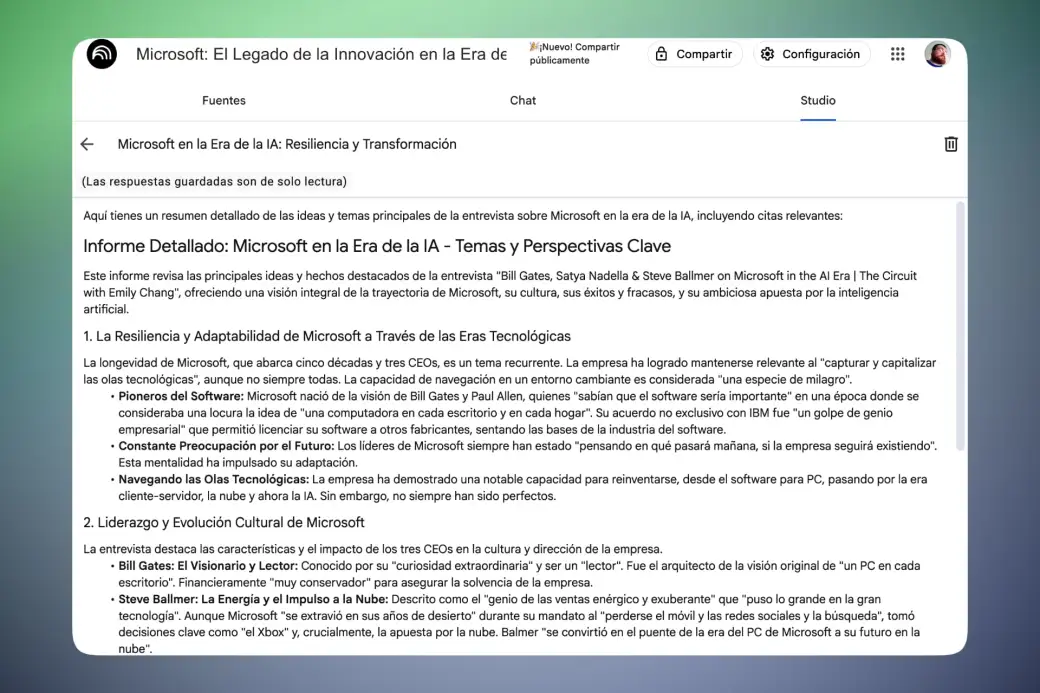
Task: Click the read-only notice about saved responses
Action: (x=214, y=182)
